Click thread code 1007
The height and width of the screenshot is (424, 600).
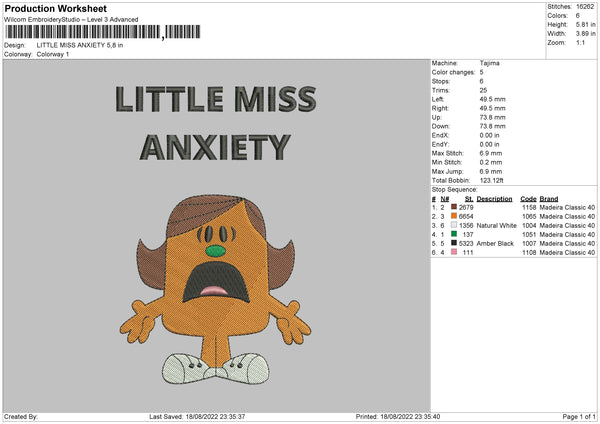tap(529, 243)
